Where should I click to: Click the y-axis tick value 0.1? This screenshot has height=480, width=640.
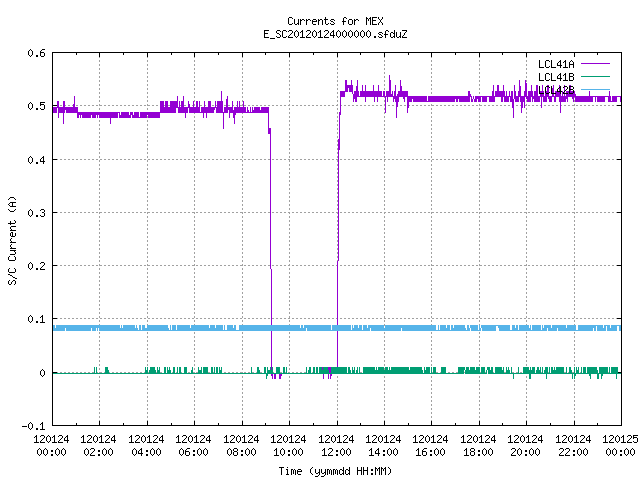[36, 319]
